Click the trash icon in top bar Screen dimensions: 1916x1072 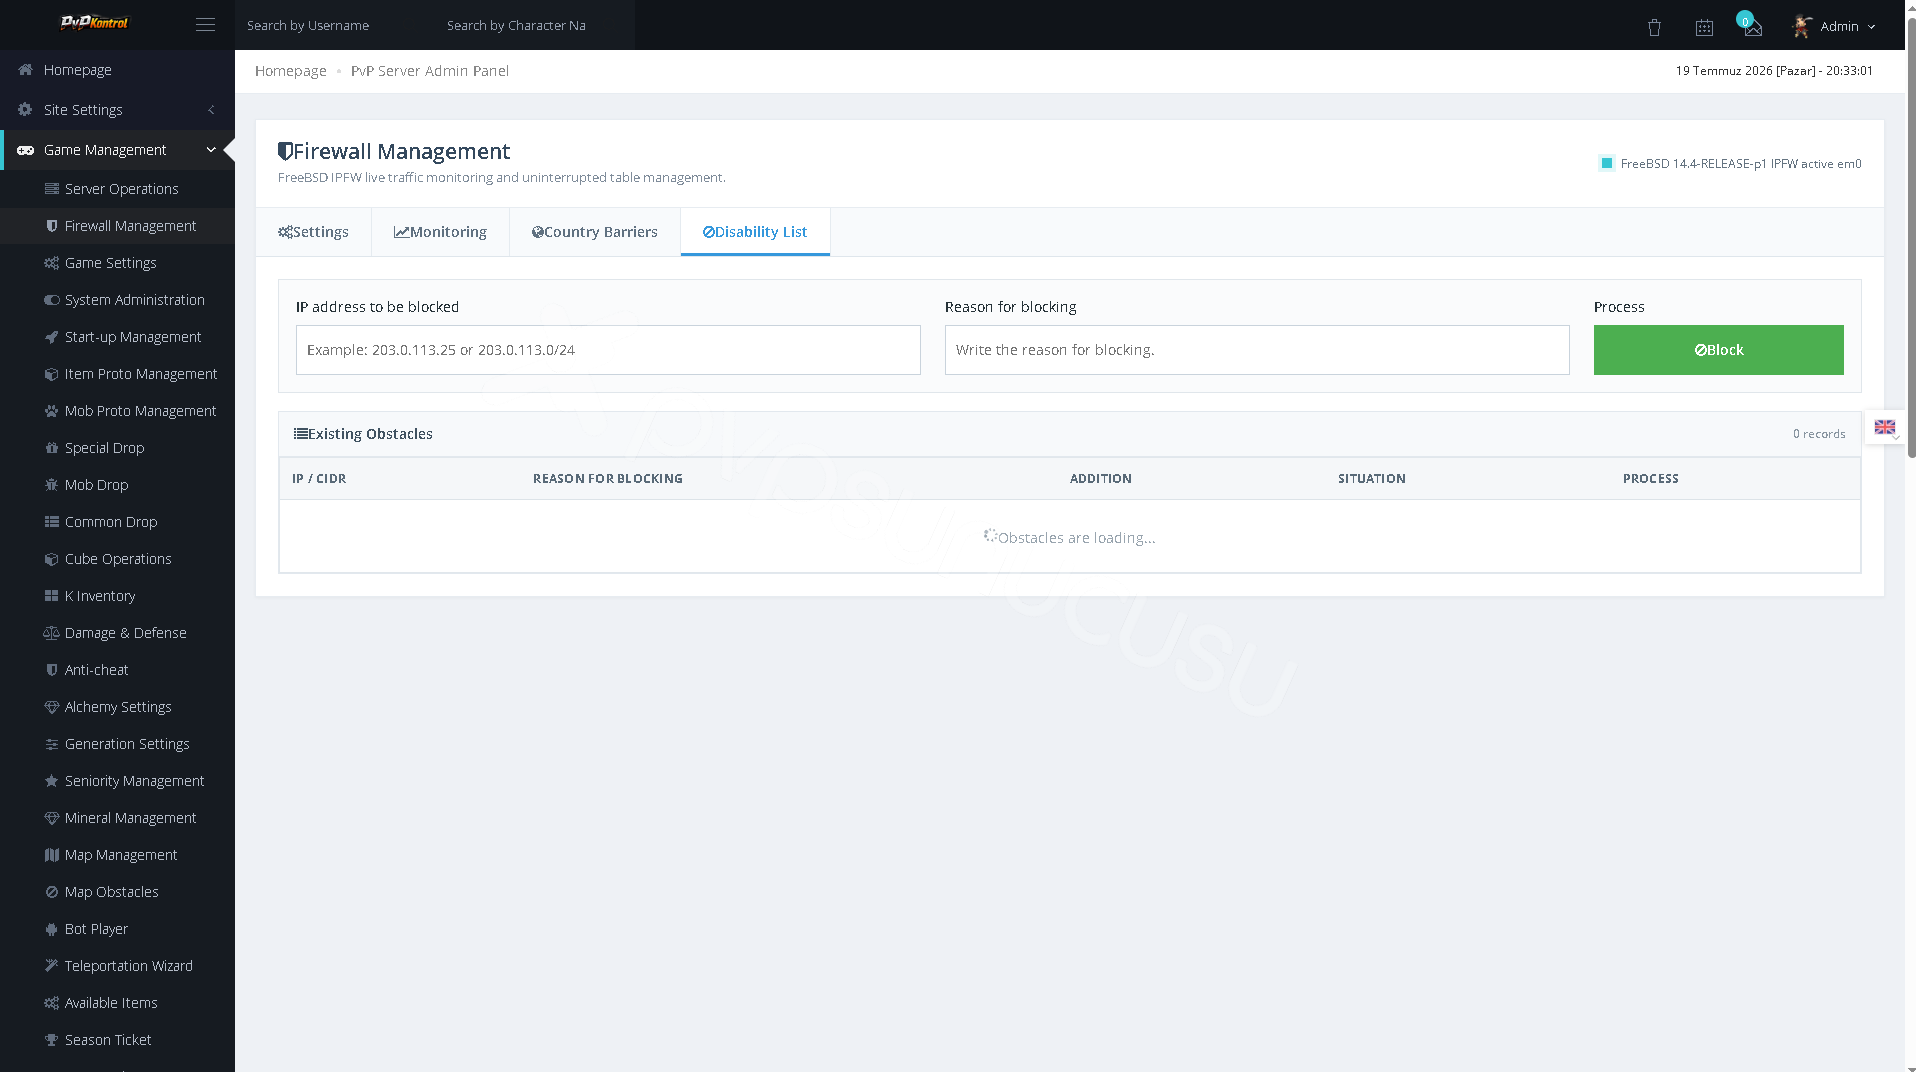pos(1654,28)
